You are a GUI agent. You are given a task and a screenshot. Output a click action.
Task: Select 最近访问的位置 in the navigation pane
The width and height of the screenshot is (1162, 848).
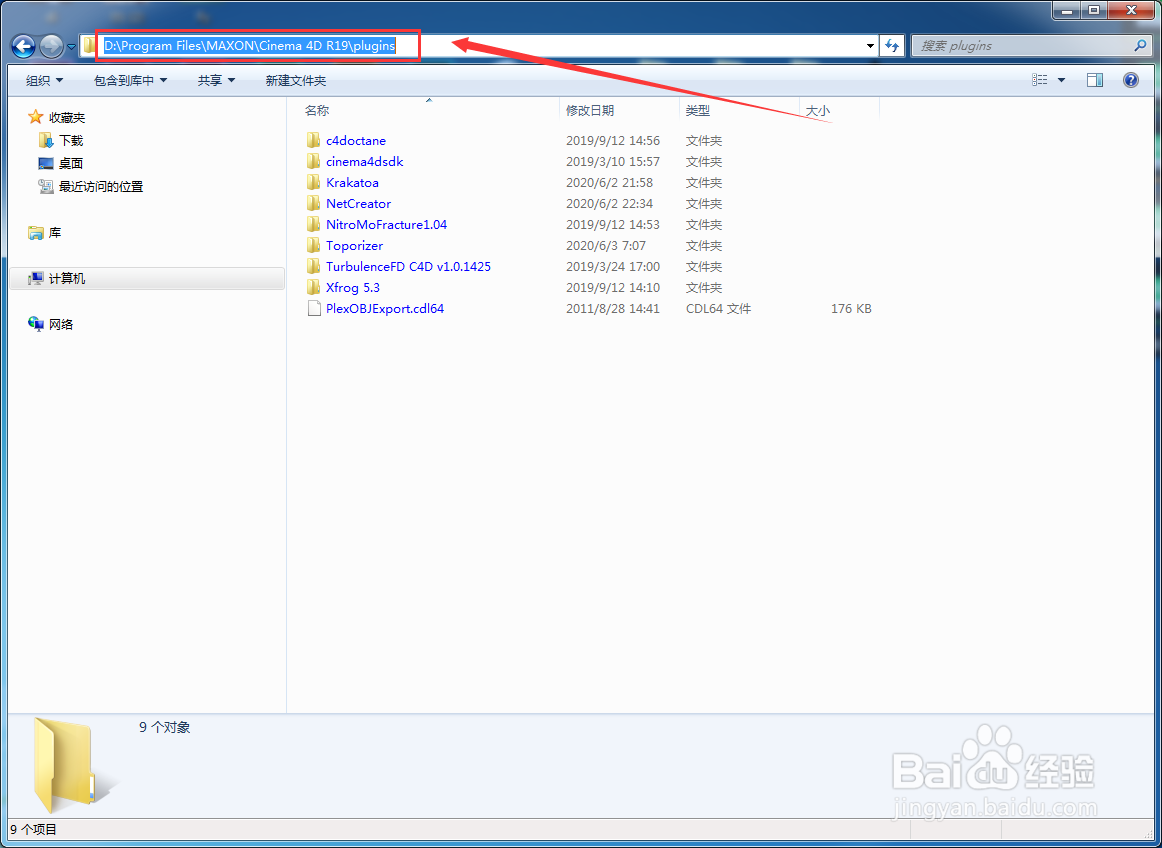[x=101, y=187]
